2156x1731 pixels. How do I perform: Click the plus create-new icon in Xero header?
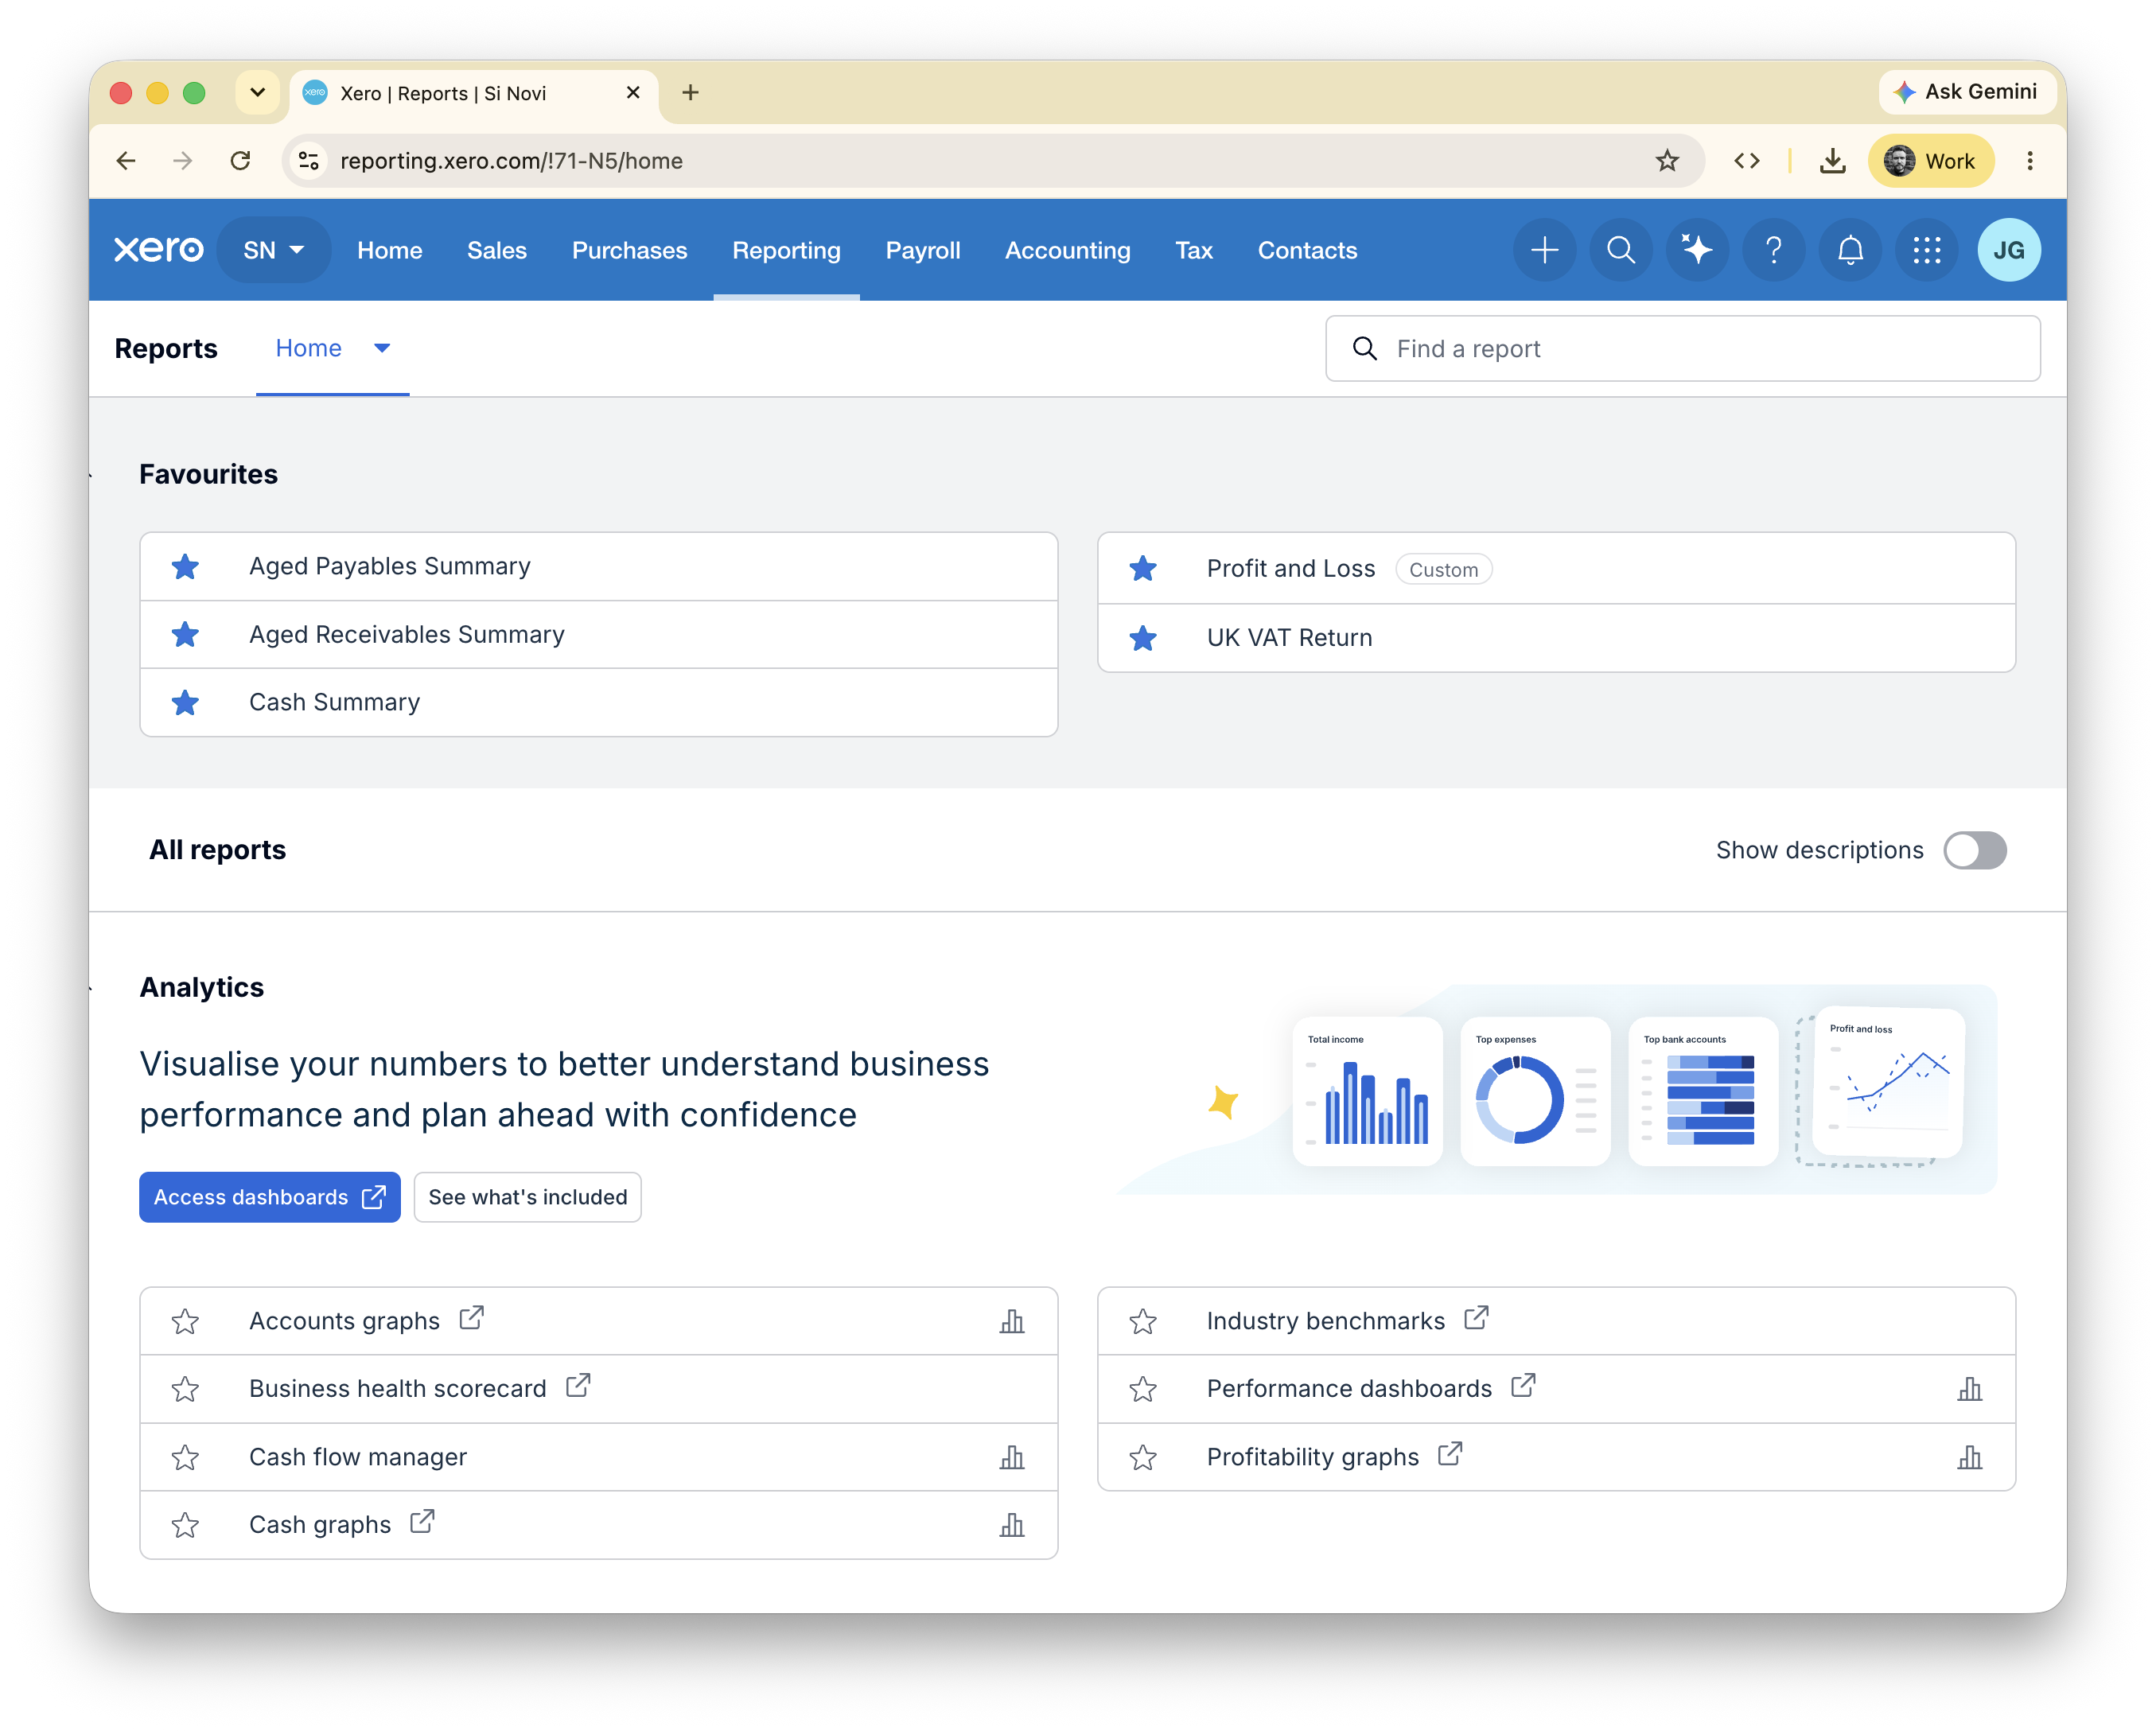[x=1544, y=250]
